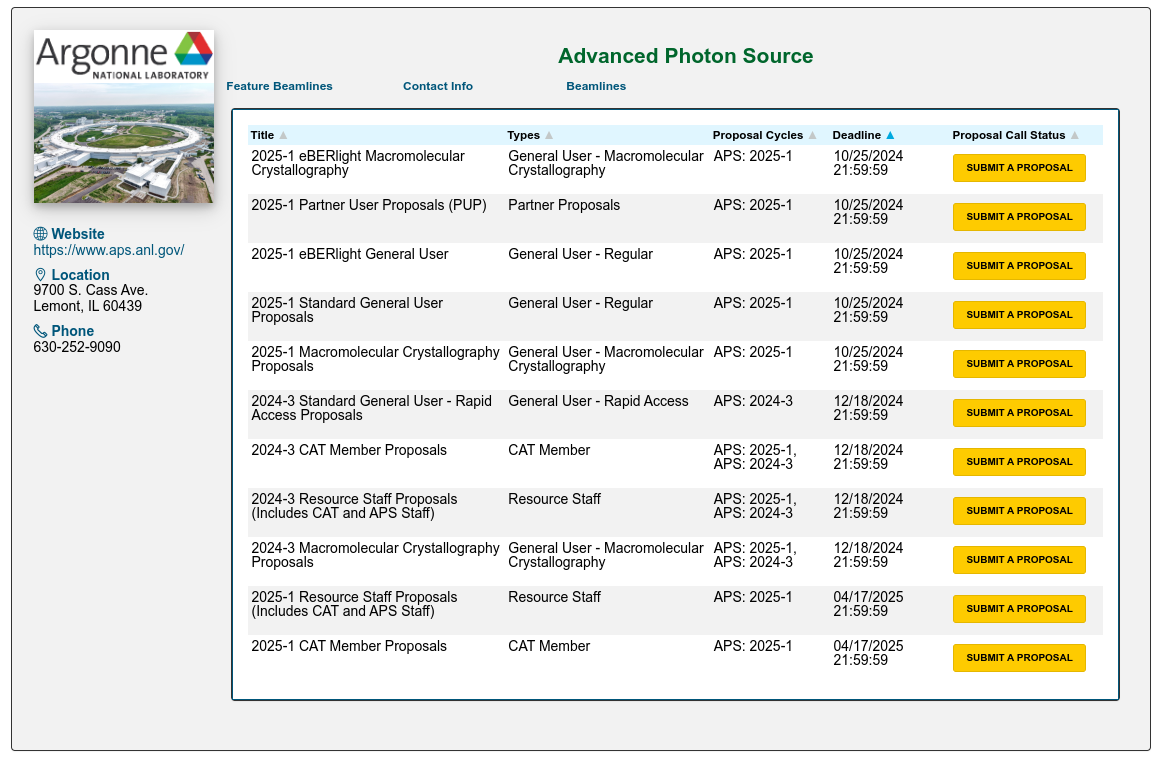The width and height of the screenshot is (1160, 757).
Task: Click the globe Website icon
Action: click(41, 234)
